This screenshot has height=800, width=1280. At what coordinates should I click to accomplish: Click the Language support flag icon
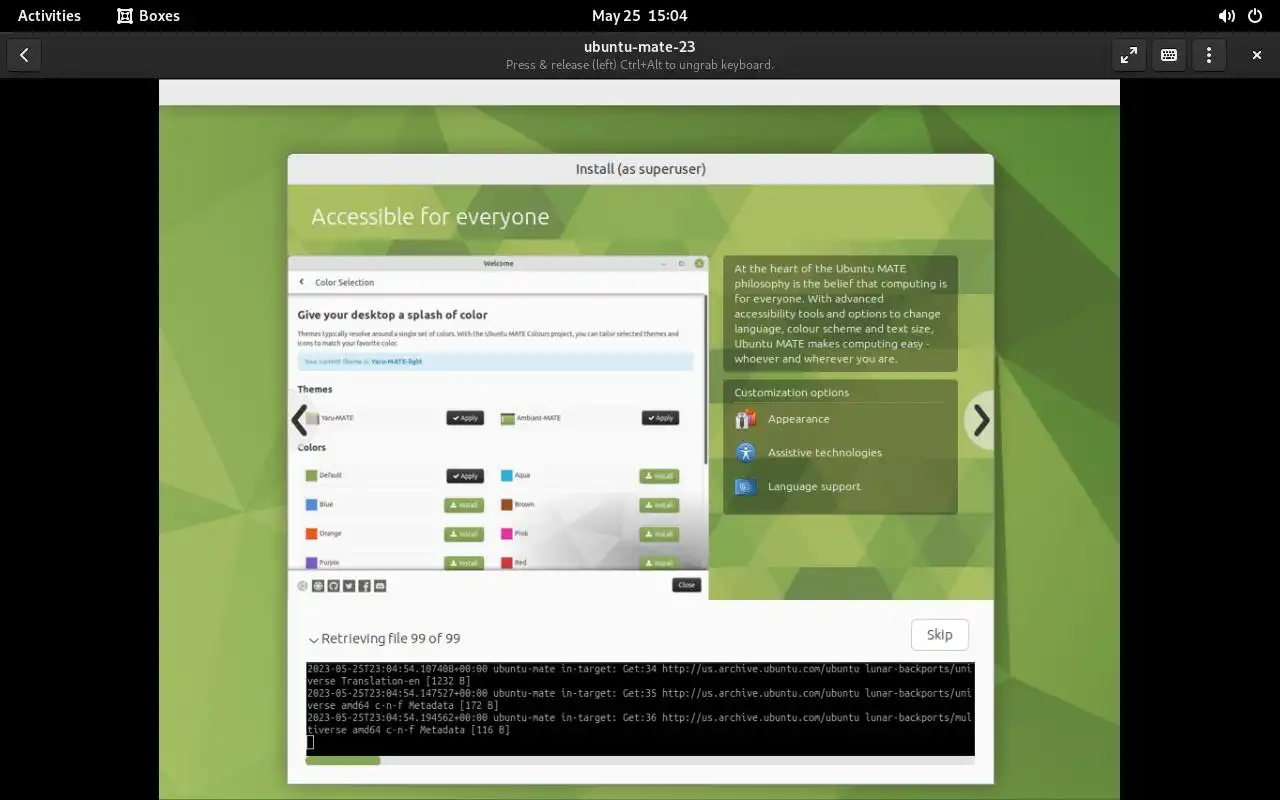coord(746,486)
